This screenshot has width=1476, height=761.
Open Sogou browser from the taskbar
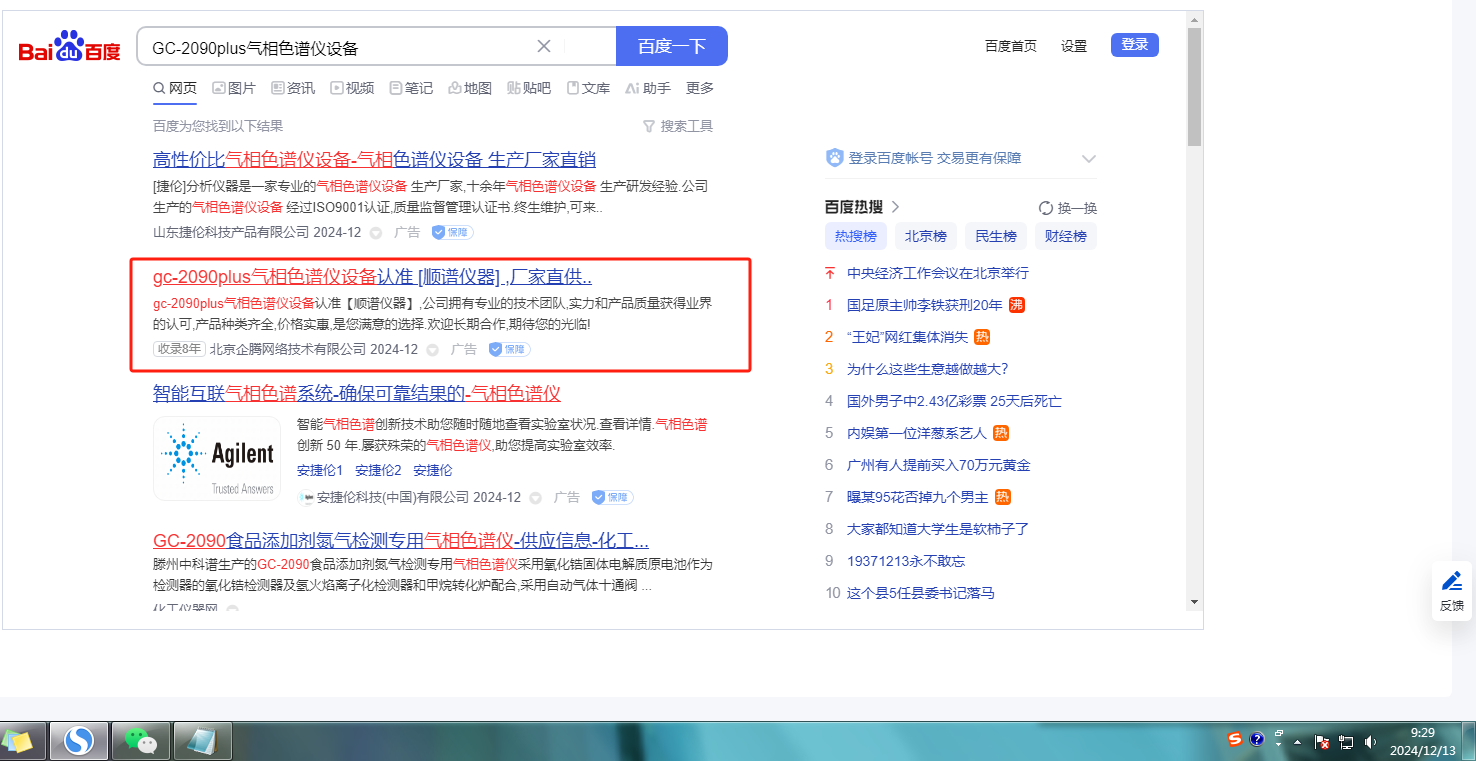78,741
